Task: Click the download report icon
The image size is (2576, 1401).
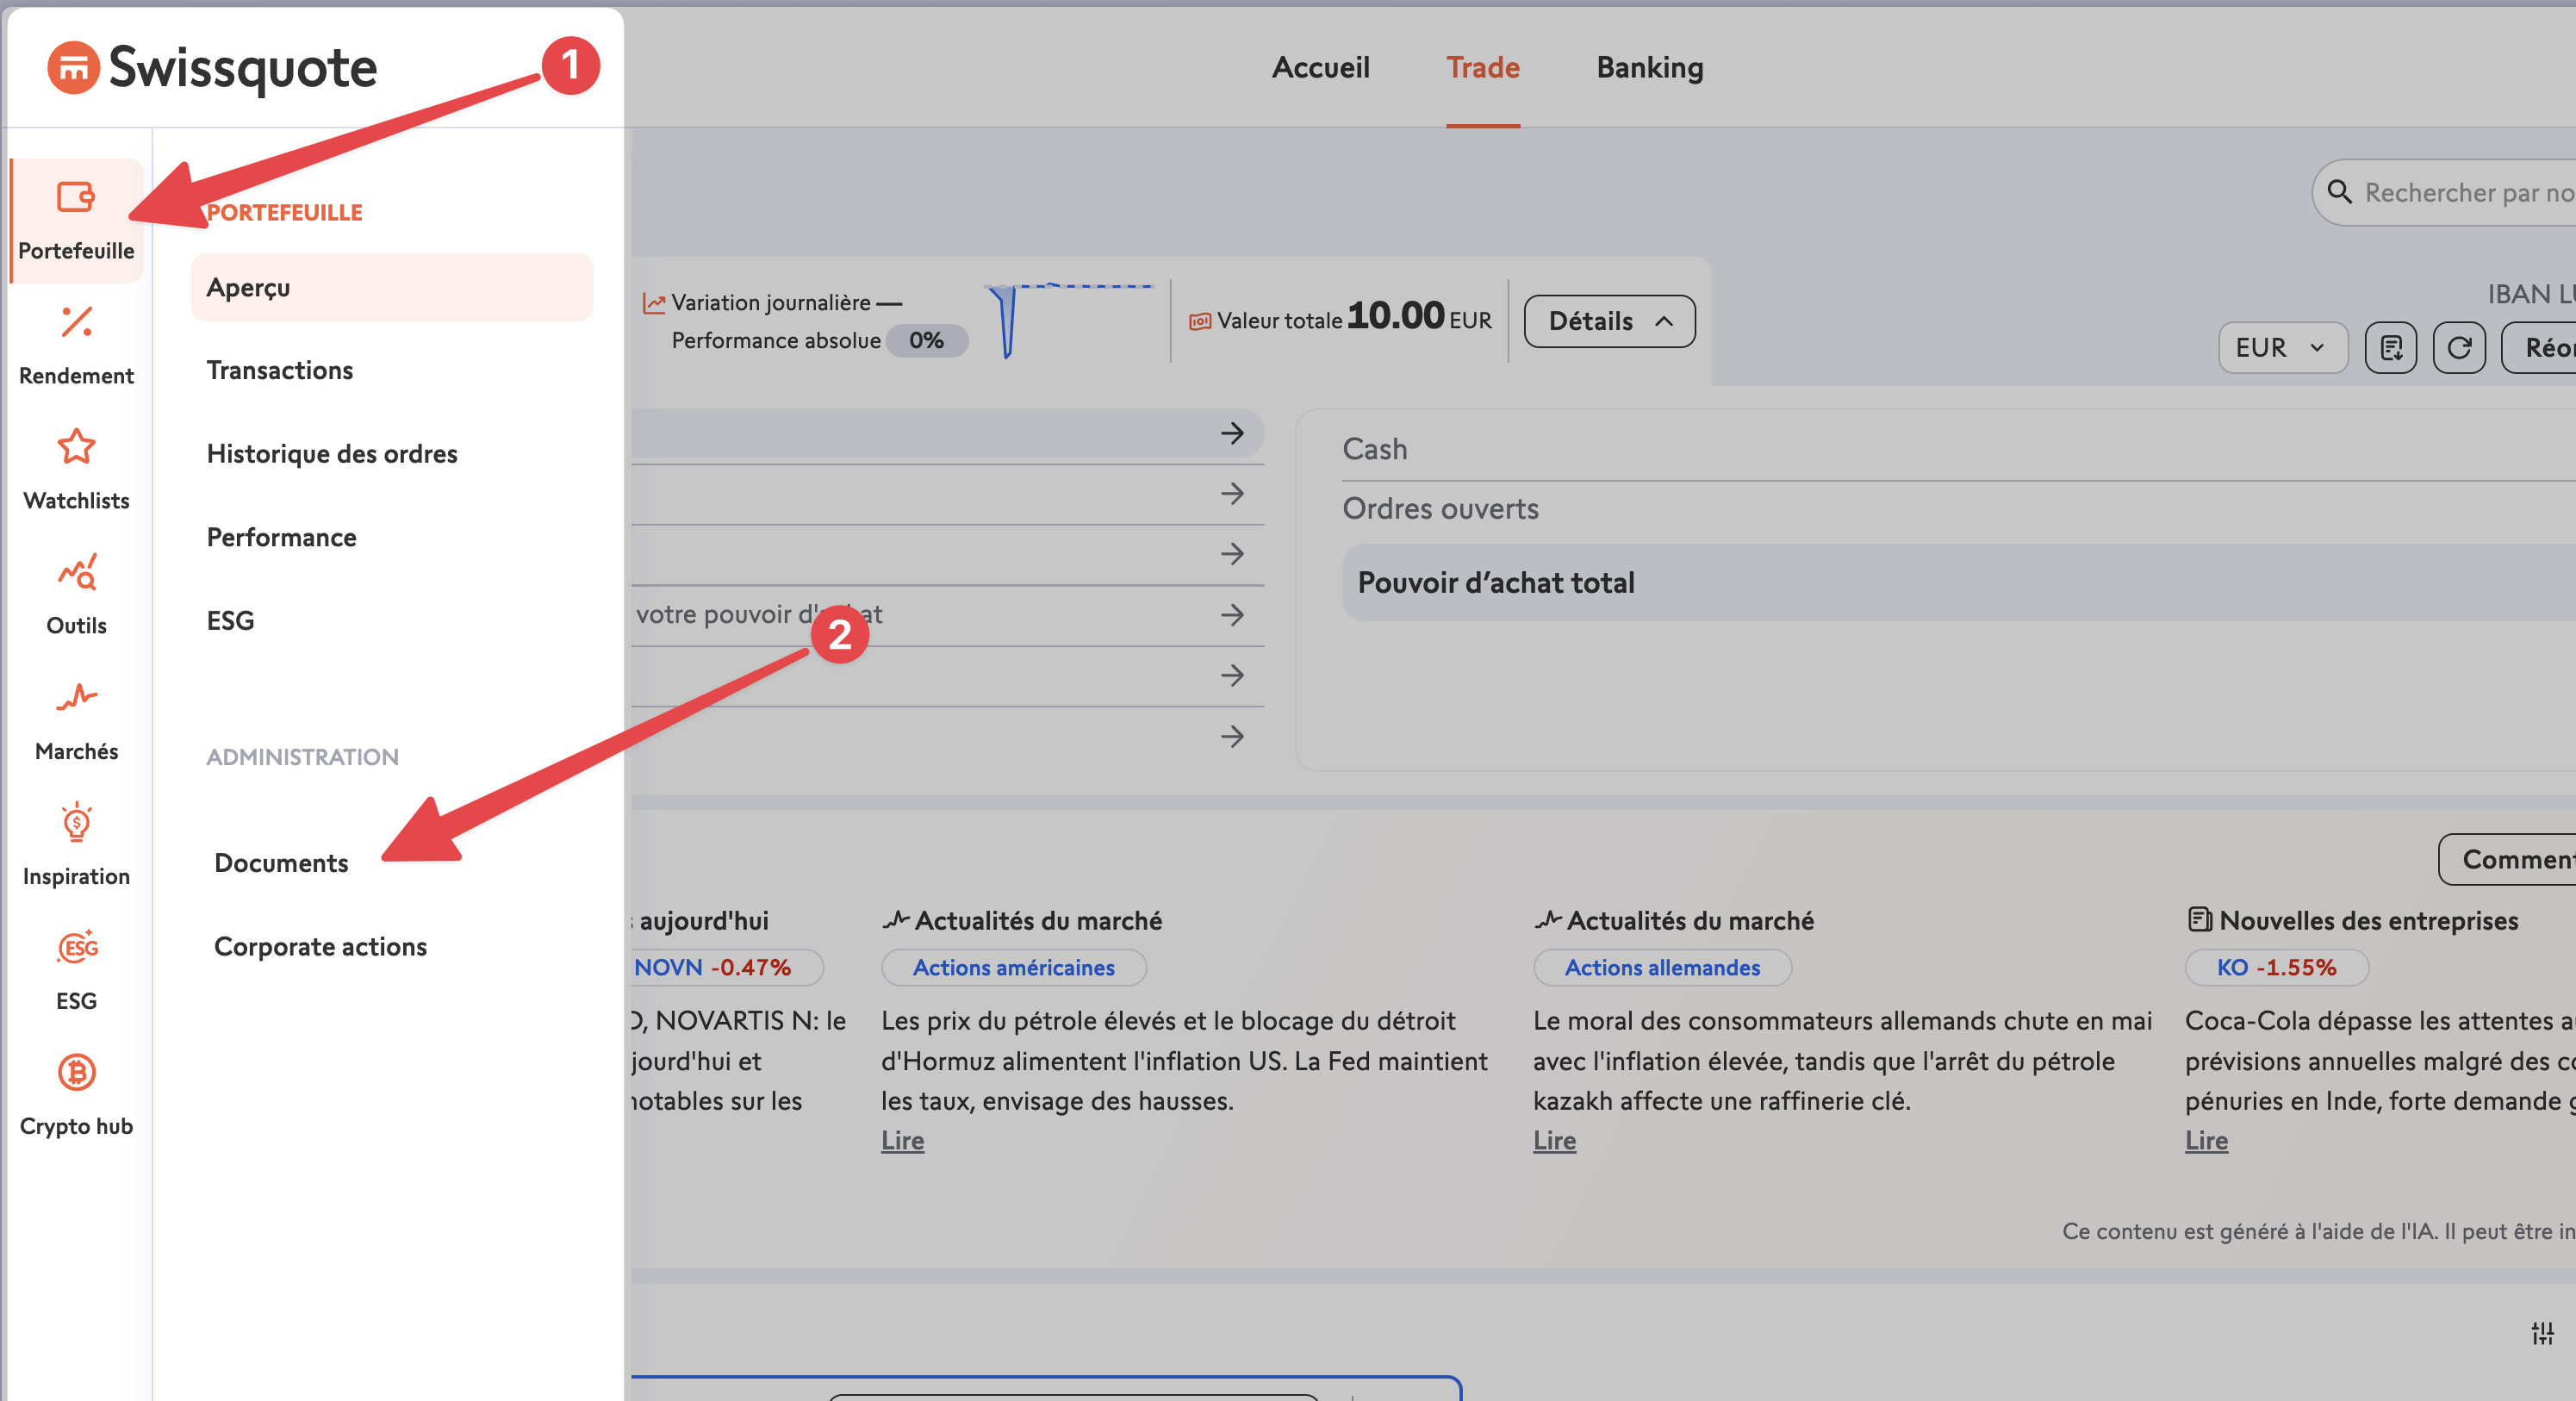Action: click(x=2390, y=348)
